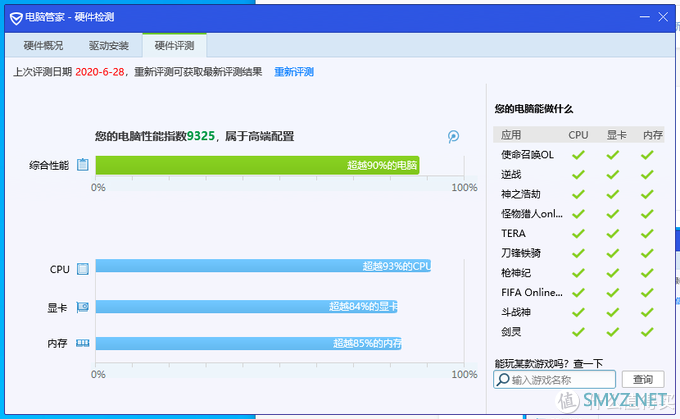
Task: Click the performance index value 9325
Action: click(201, 136)
